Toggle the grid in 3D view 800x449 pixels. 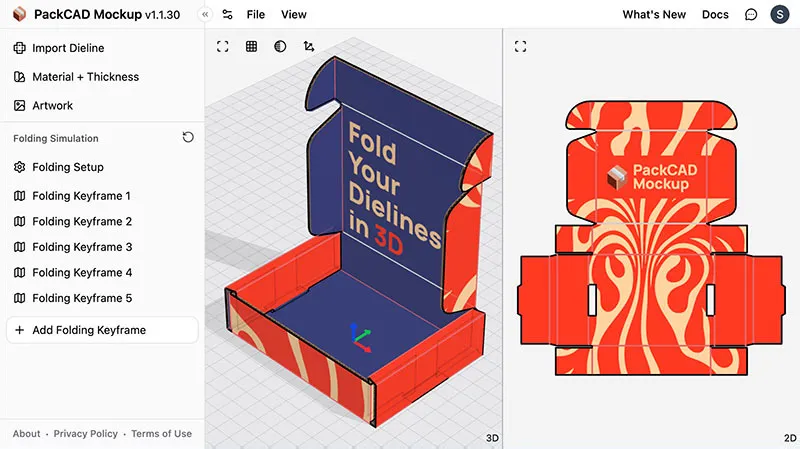pos(252,46)
